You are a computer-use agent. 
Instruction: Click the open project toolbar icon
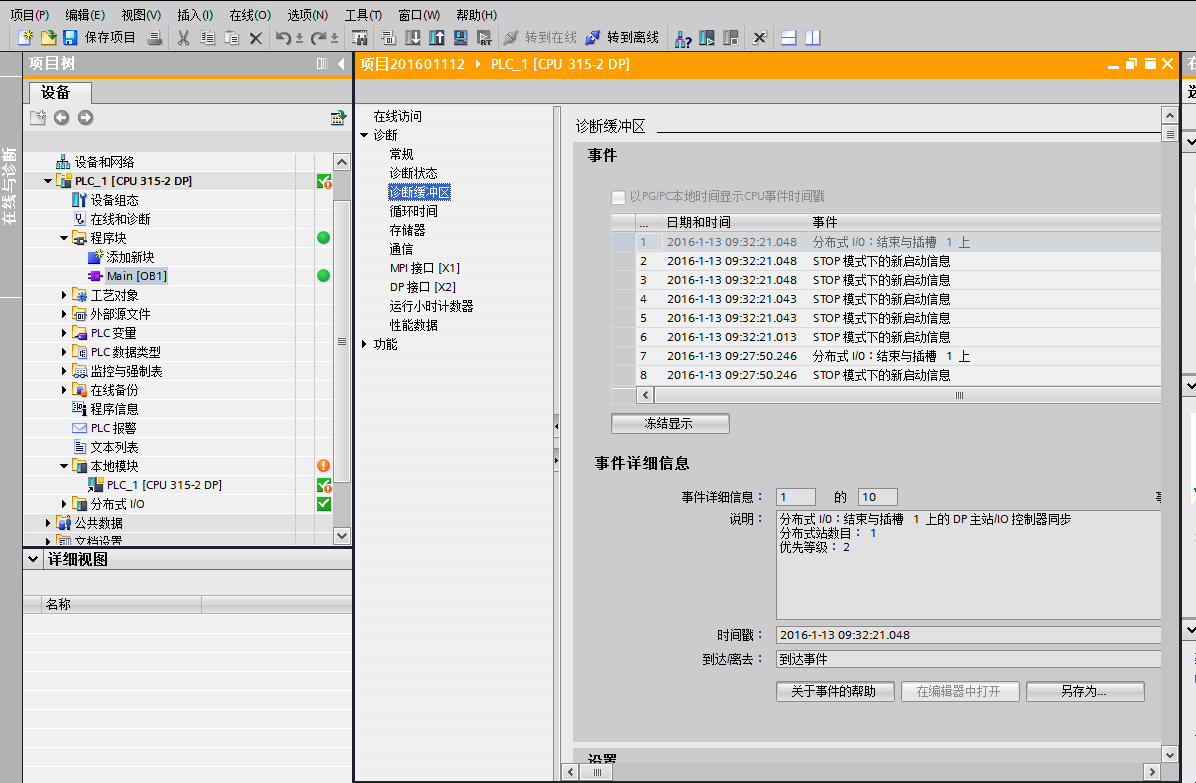pos(48,37)
